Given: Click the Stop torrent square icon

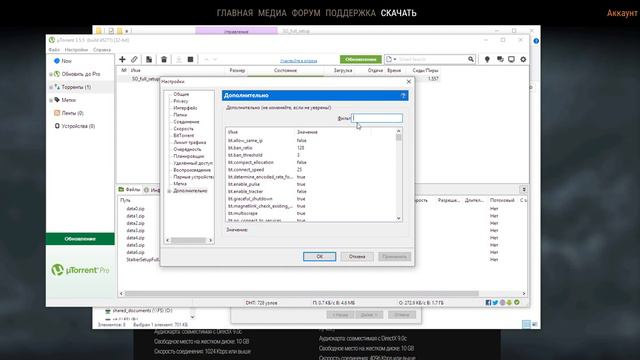Looking at the screenshot, I should tap(190, 60).
